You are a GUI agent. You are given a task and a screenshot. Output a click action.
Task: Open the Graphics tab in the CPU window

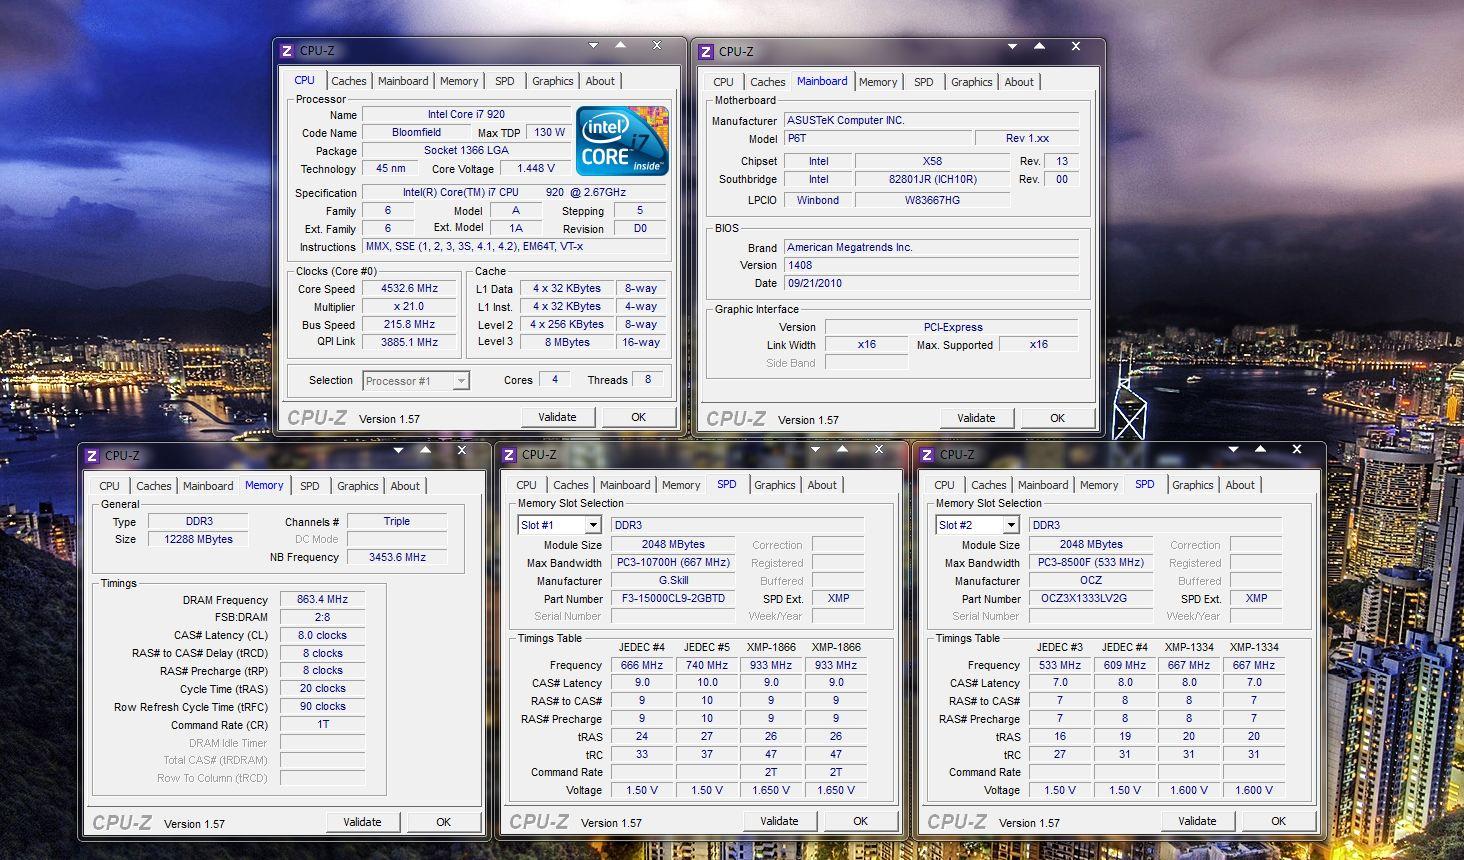tap(553, 81)
